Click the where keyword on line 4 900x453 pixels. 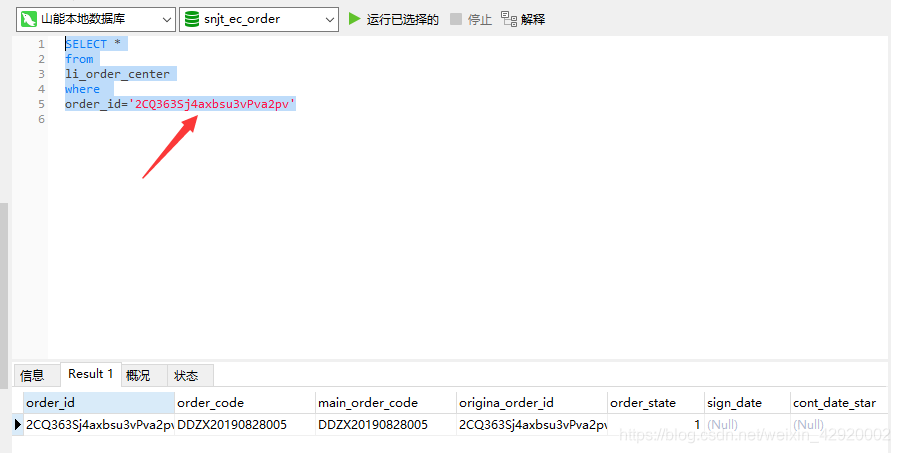tap(82, 89)
